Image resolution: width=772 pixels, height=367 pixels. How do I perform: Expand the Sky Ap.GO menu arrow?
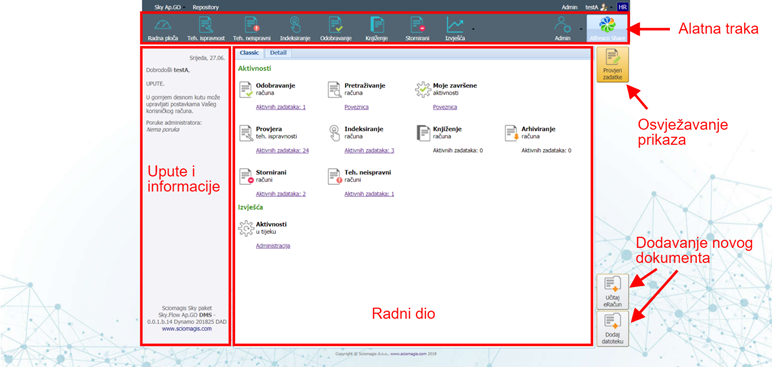[183, 8]
